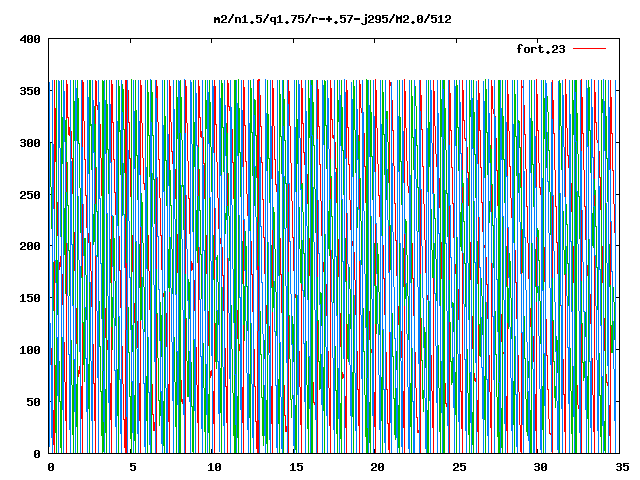
Task: Click x-axis label 10
Action: (214, 467)
